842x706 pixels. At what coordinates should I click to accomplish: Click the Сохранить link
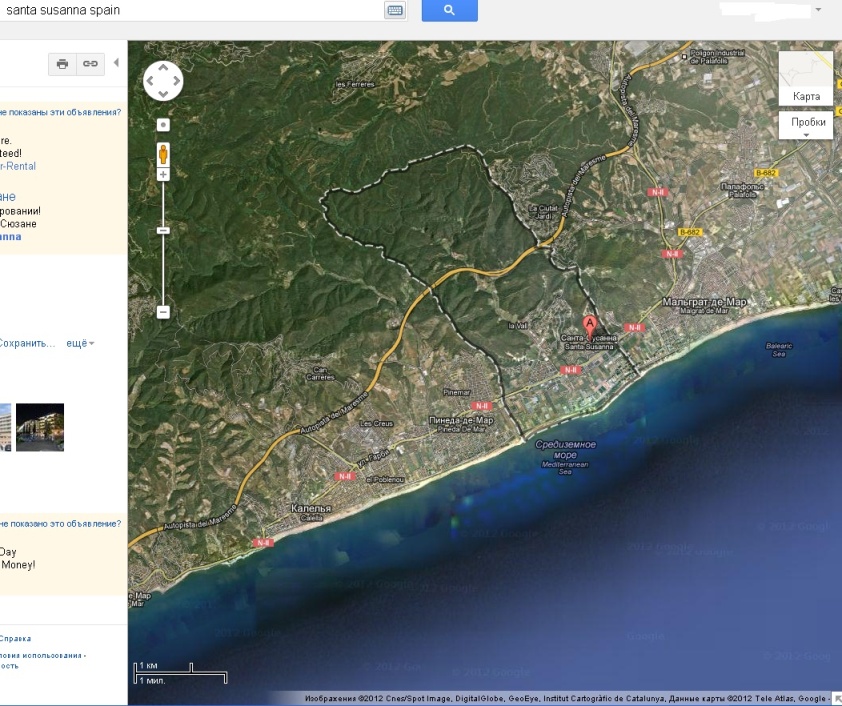(28, 343)
